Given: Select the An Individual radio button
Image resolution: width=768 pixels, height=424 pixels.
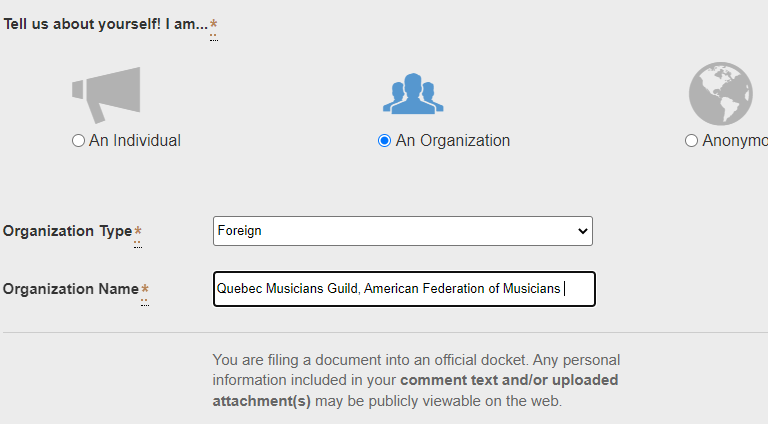Looking at the screenshot, I should click(78, 141).
